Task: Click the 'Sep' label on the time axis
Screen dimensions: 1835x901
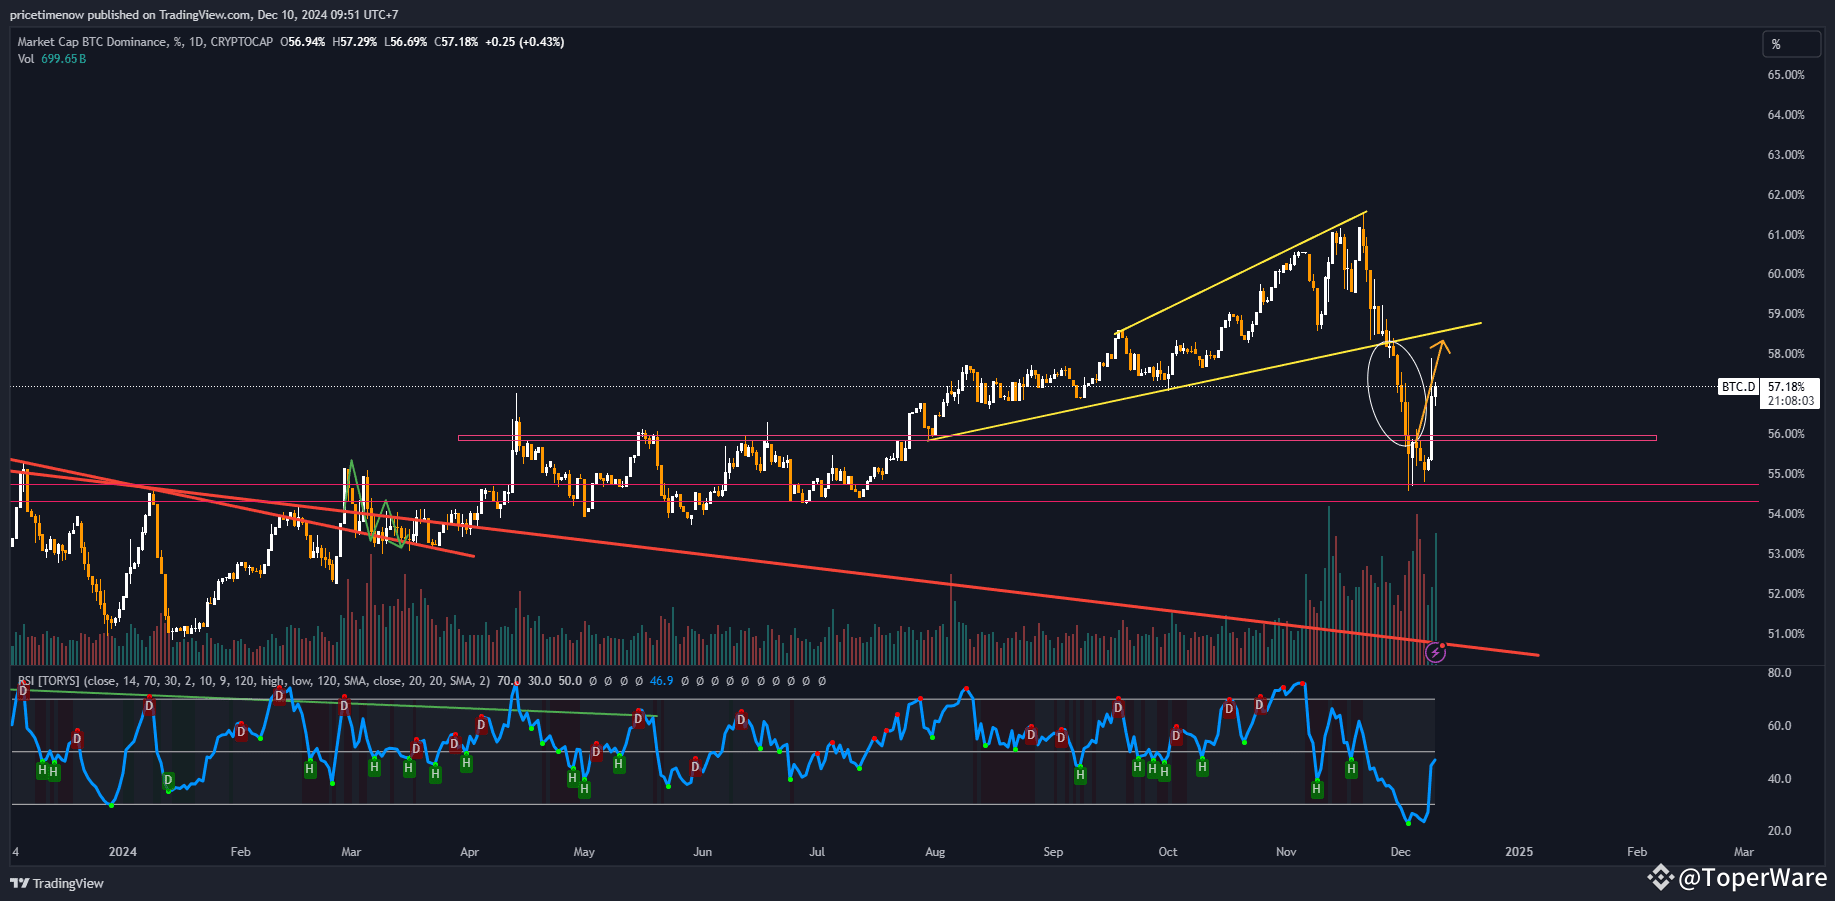Action: (1053, 852)
